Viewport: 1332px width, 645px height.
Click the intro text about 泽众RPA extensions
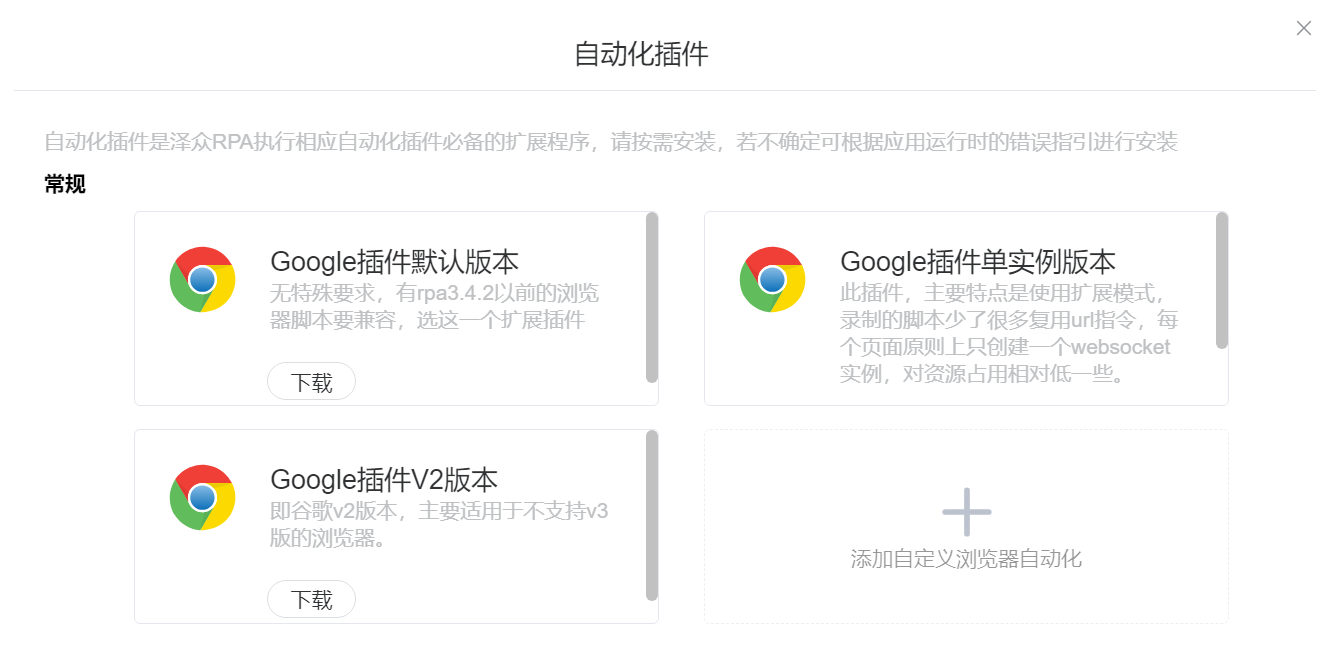coord(611,142)
